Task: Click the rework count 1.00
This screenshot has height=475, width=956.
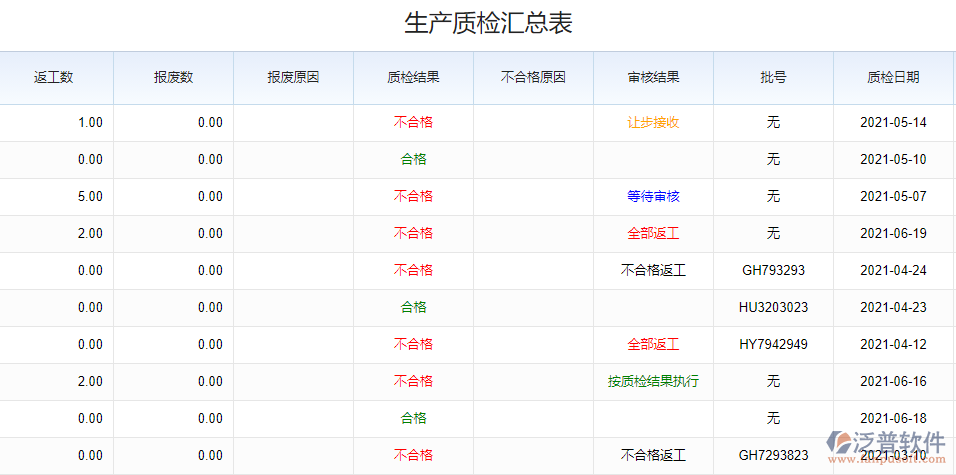Action: (91, 123)
